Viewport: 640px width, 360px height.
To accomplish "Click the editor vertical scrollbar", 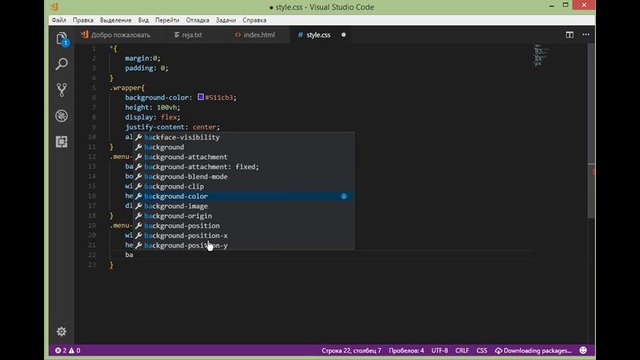I will [591, 131].
